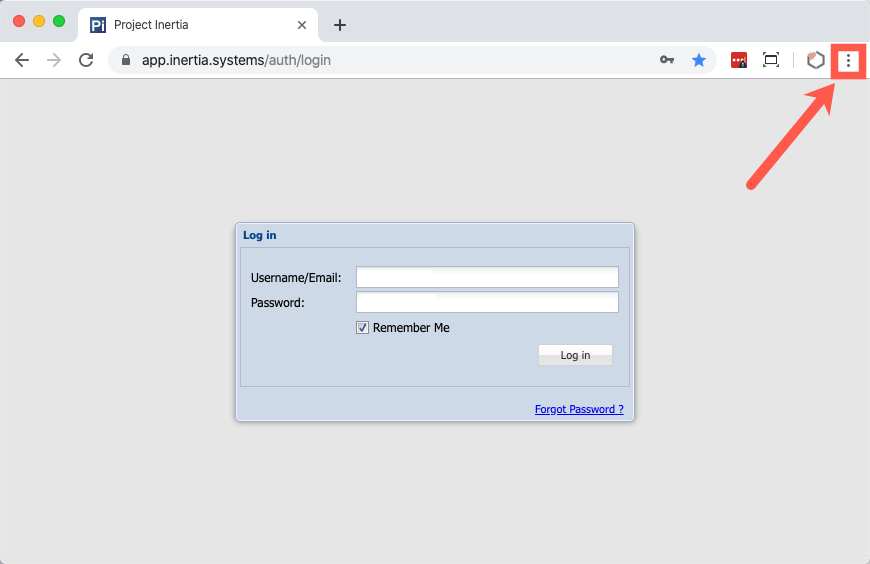Open the Forgot Password ? link
The height and width of the screenshot is (564, 870).
pyautogui.click(x=579, y=409)
